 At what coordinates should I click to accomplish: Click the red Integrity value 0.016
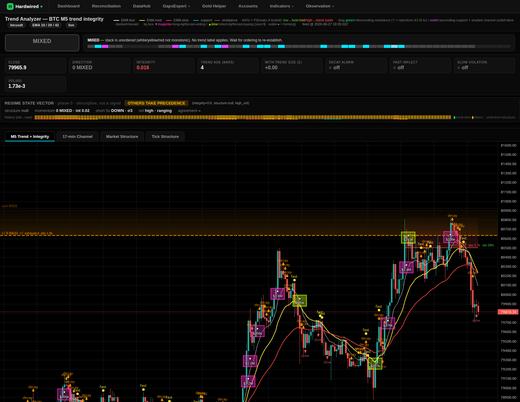(143, 68)
